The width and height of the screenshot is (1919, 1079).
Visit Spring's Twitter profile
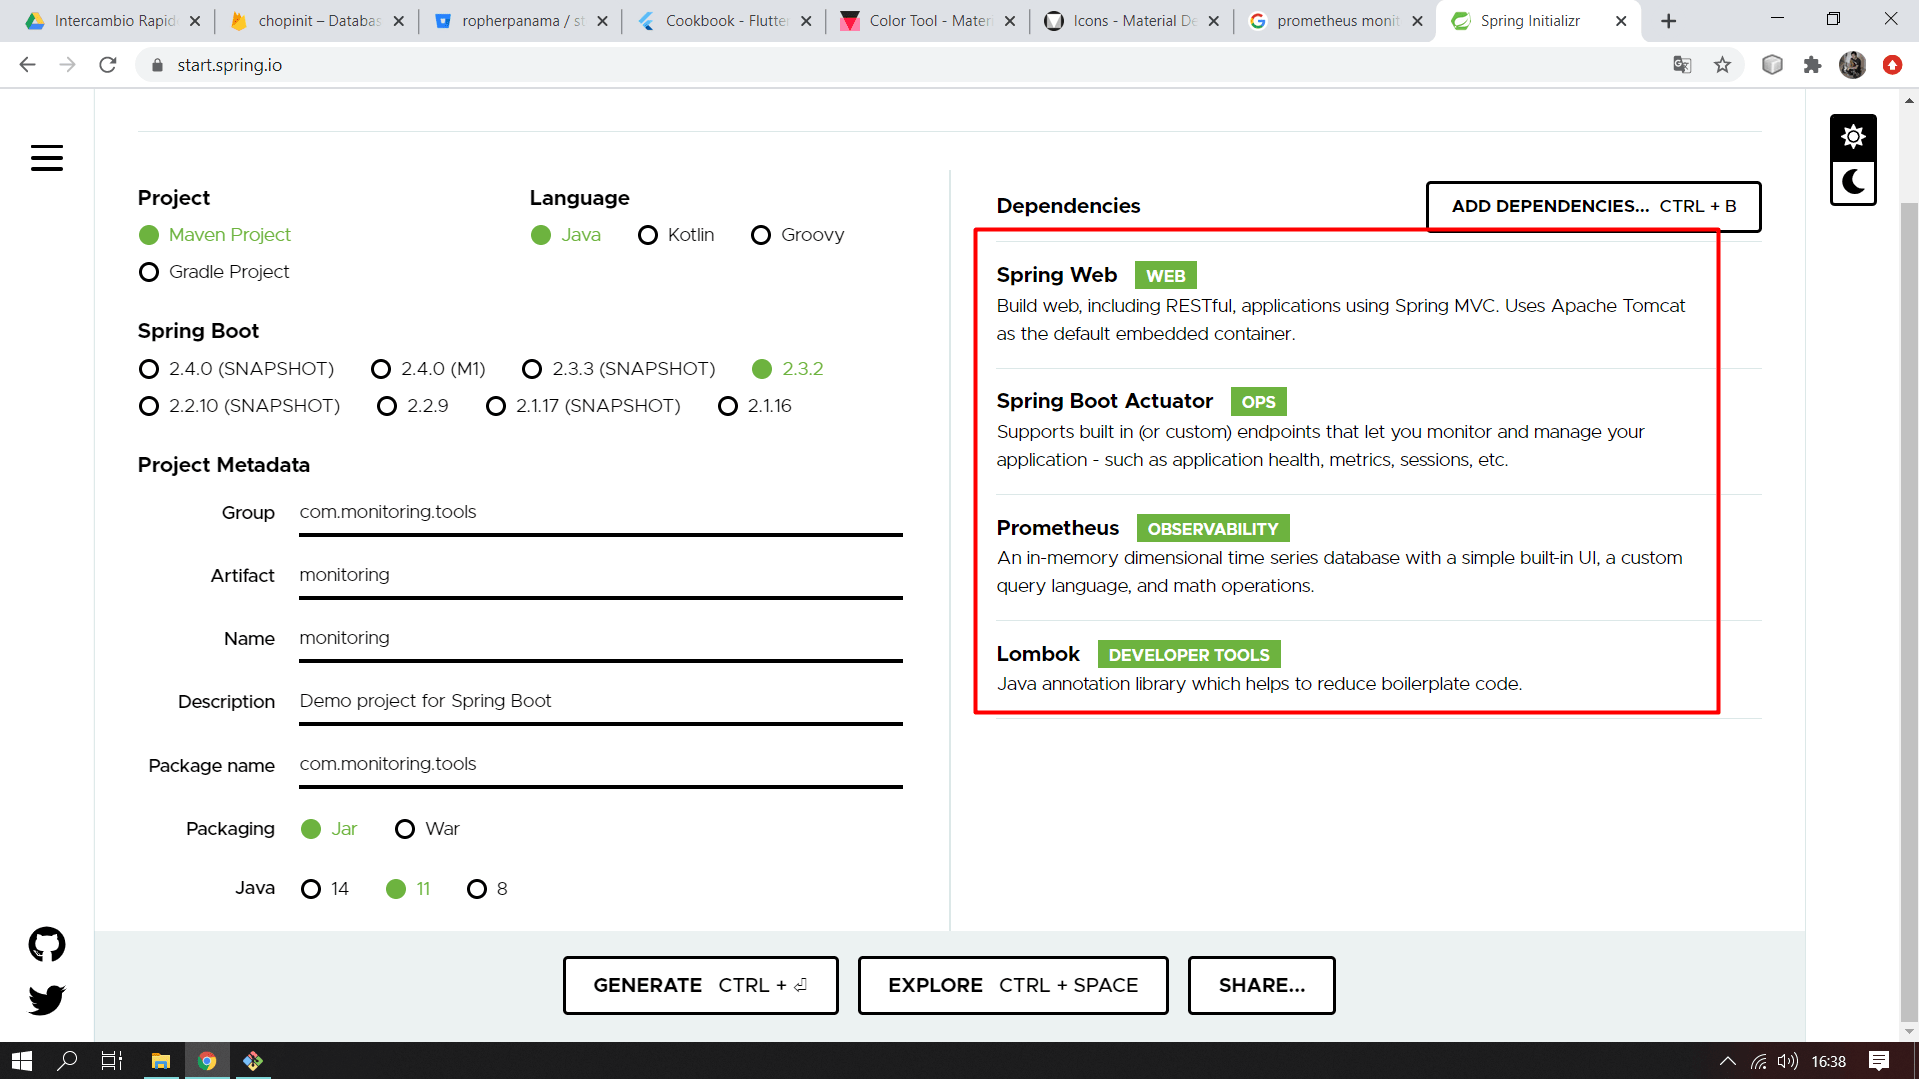coord(46,999)
